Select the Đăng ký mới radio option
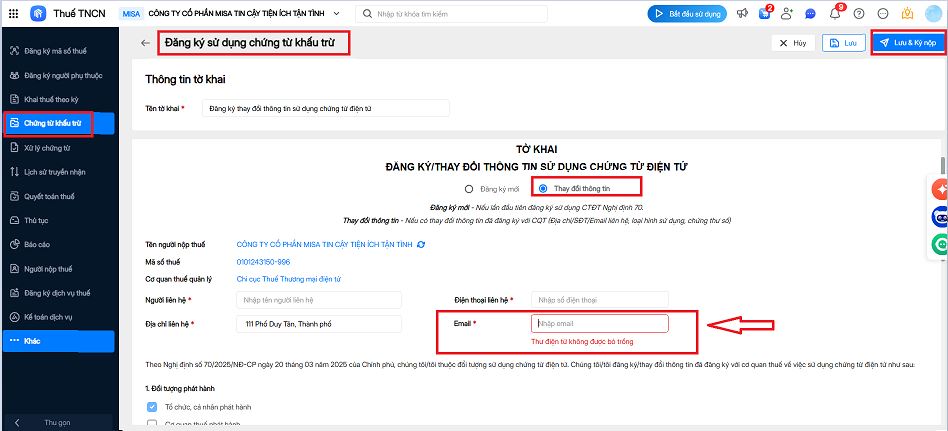 click(x=469, y=189)
